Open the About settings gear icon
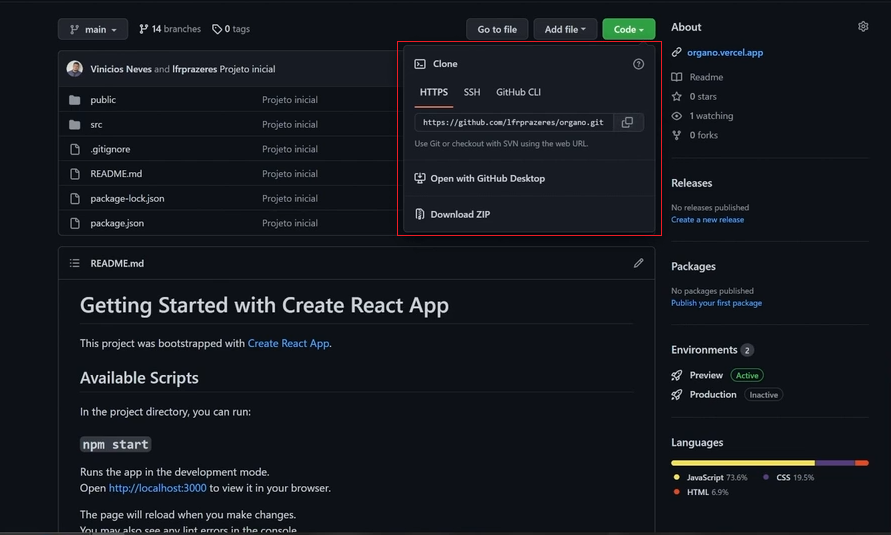This screenshot has width=891, height=535. [863, 27]
